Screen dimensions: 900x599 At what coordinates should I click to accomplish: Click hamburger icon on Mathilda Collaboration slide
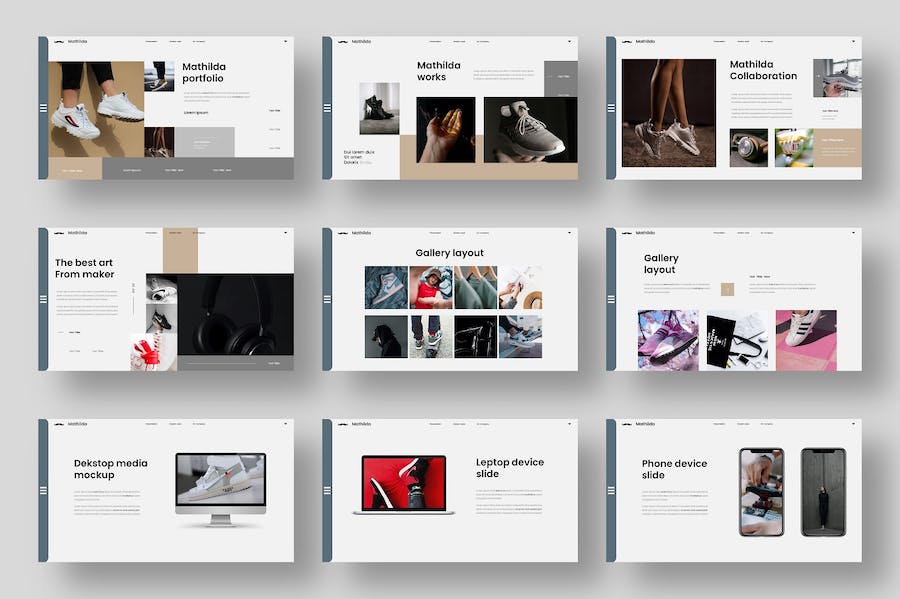point(611,108)
